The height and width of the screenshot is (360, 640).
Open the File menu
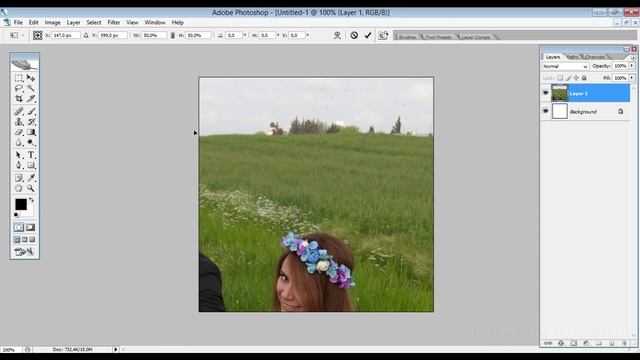[18, 22]
